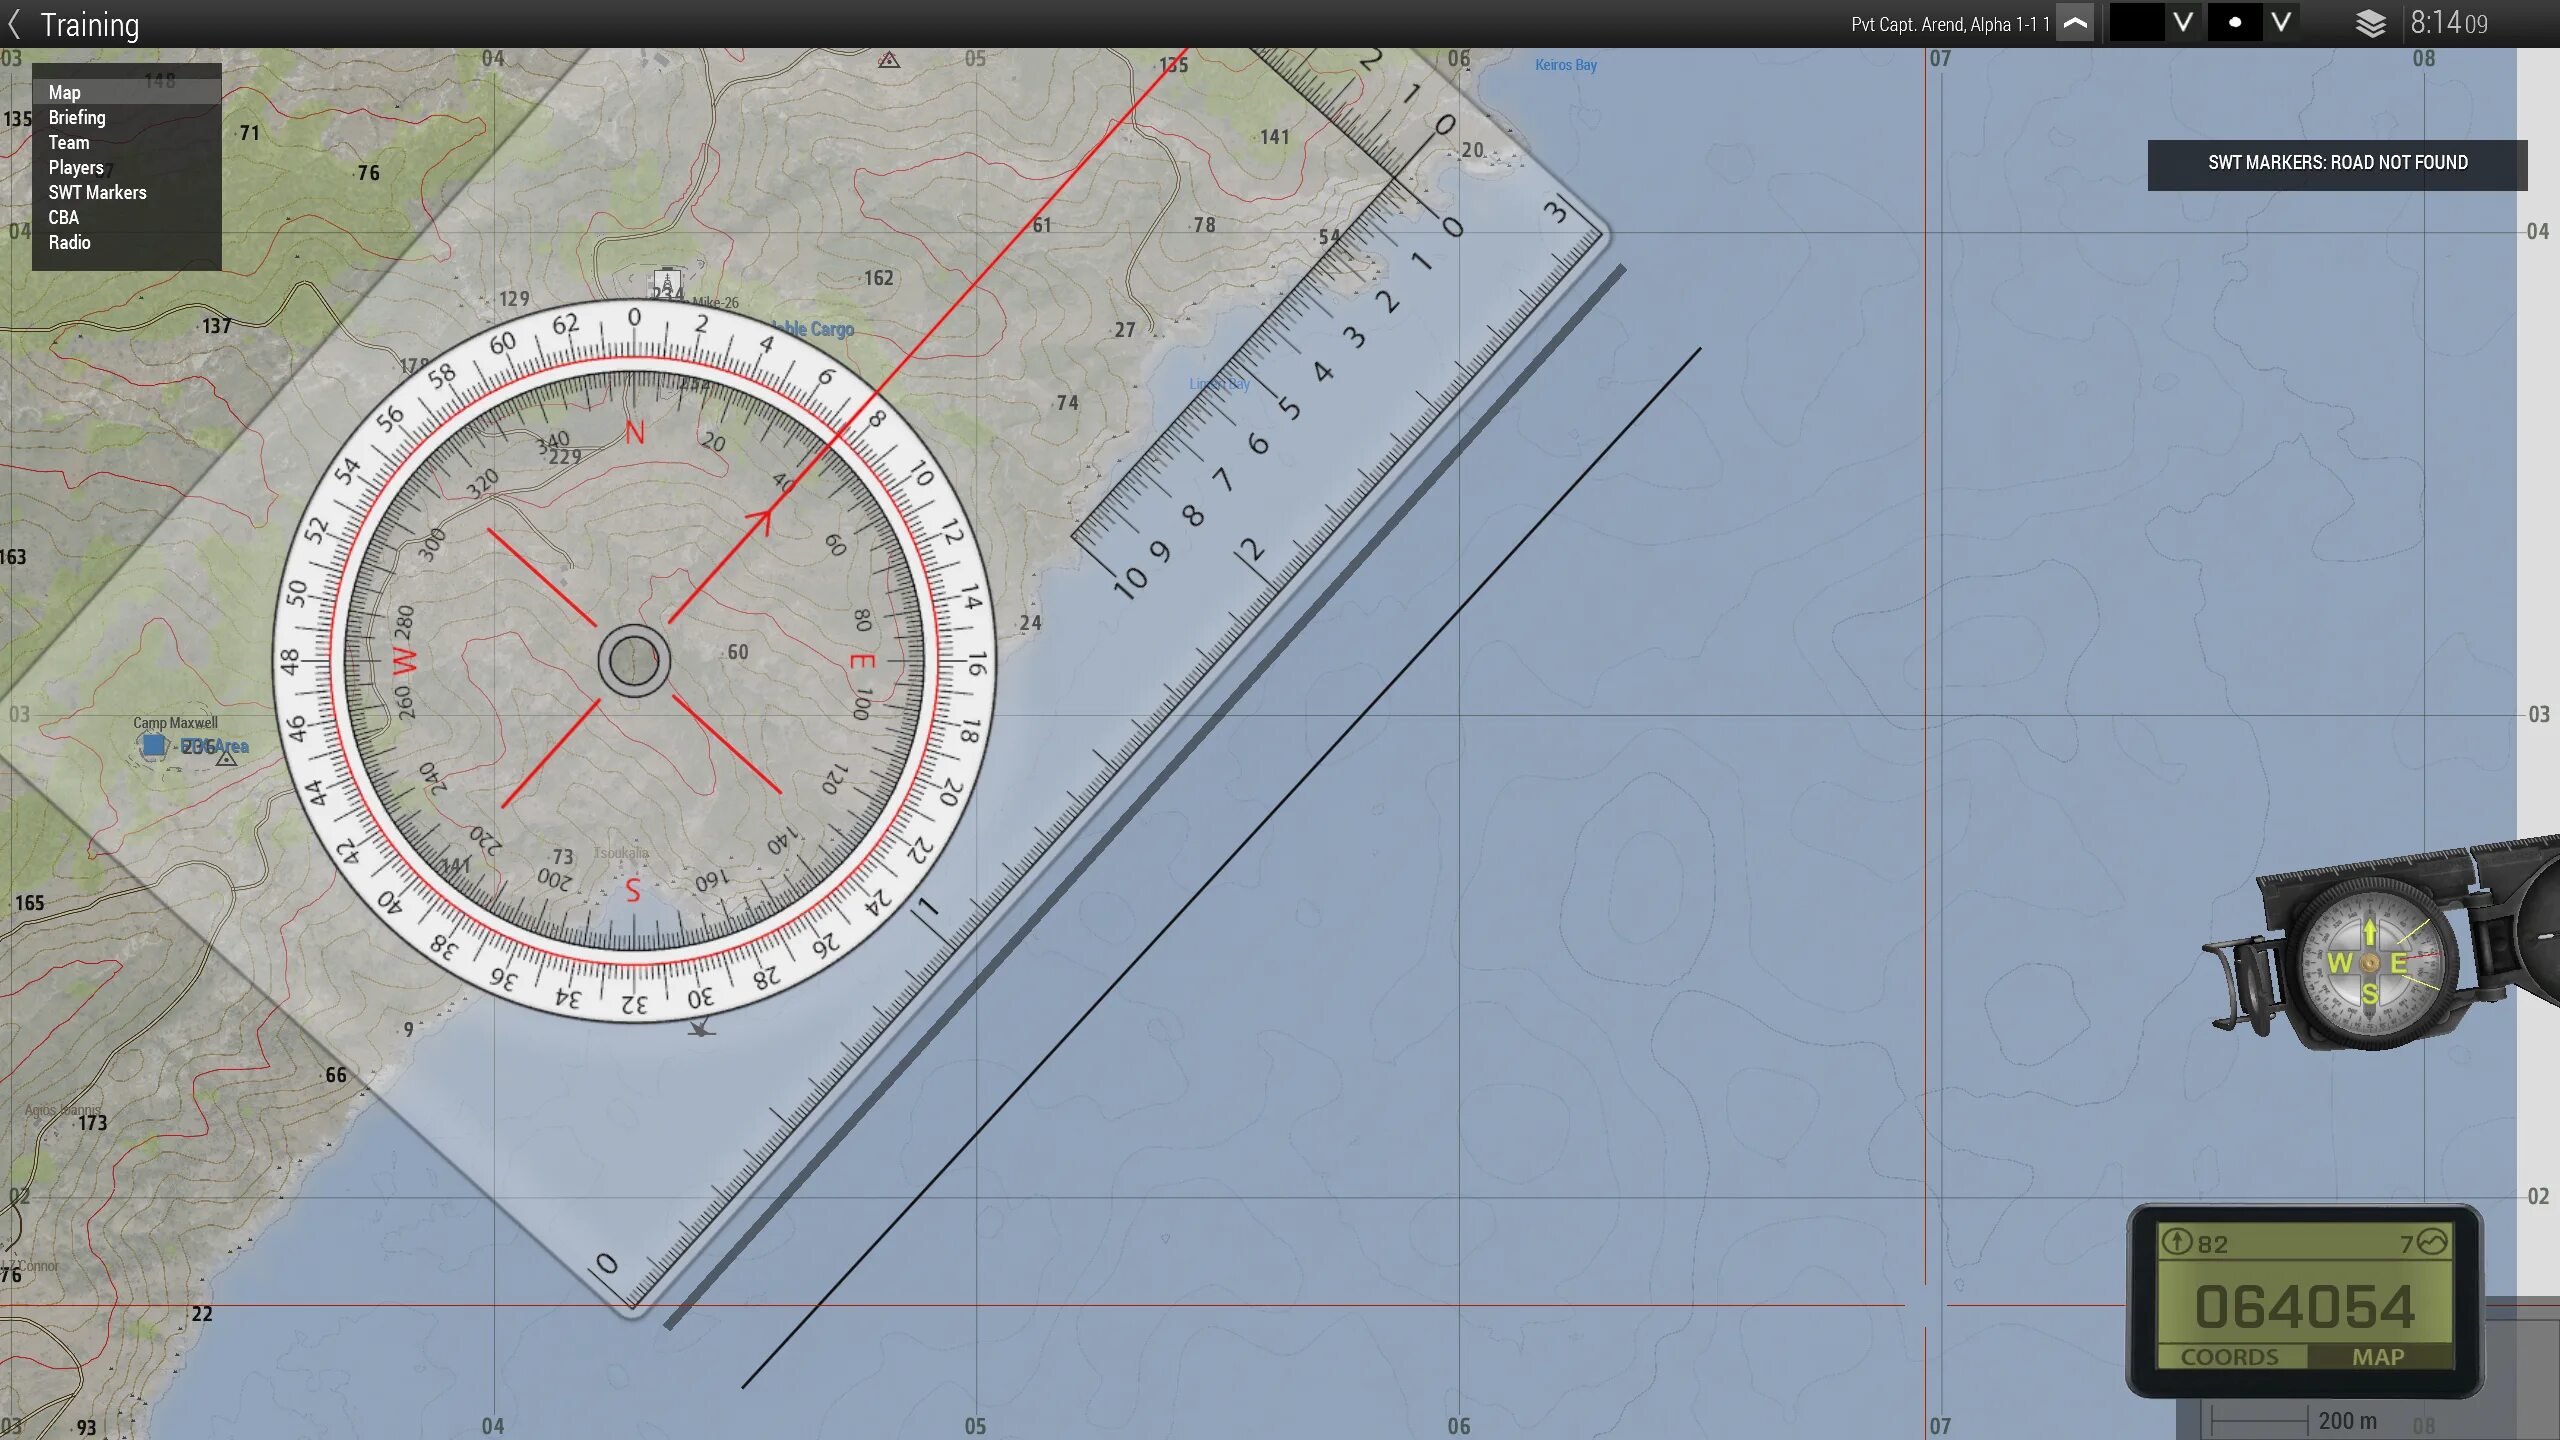Click the mission clock reading 8:14
The width and height of the screenshot is (2560, 1440).
tap(2448, 23)
